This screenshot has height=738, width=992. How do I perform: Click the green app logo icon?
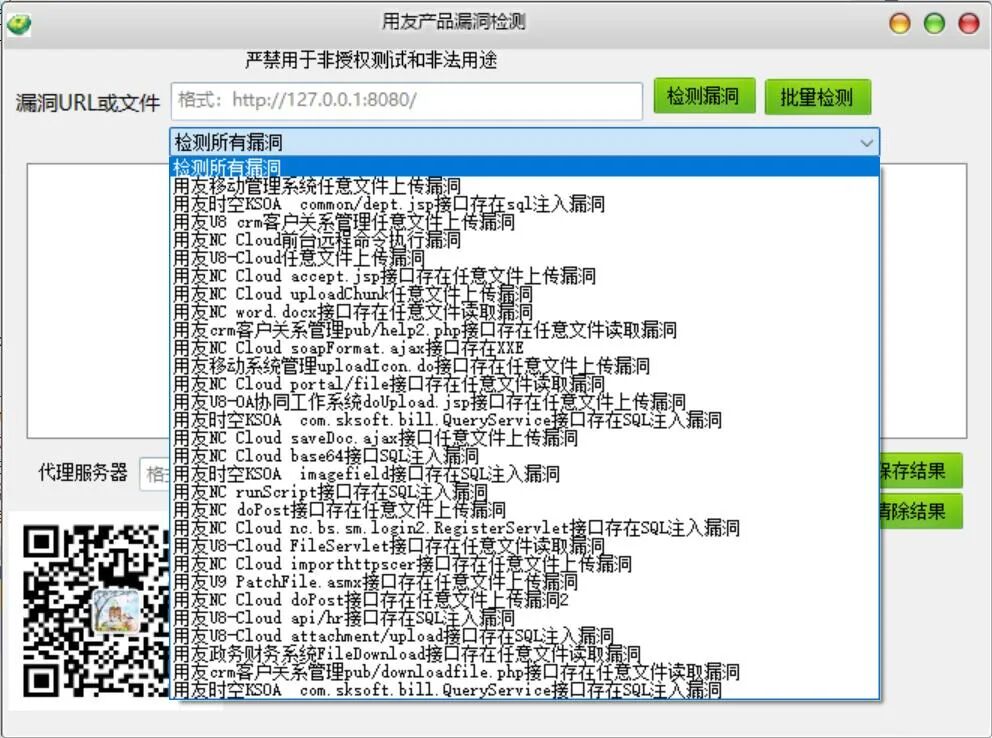18,24
